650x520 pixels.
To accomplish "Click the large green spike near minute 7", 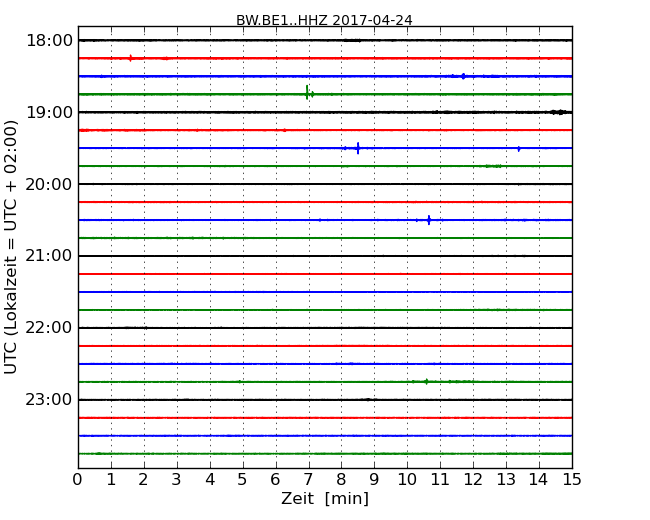I will [307, 92].
